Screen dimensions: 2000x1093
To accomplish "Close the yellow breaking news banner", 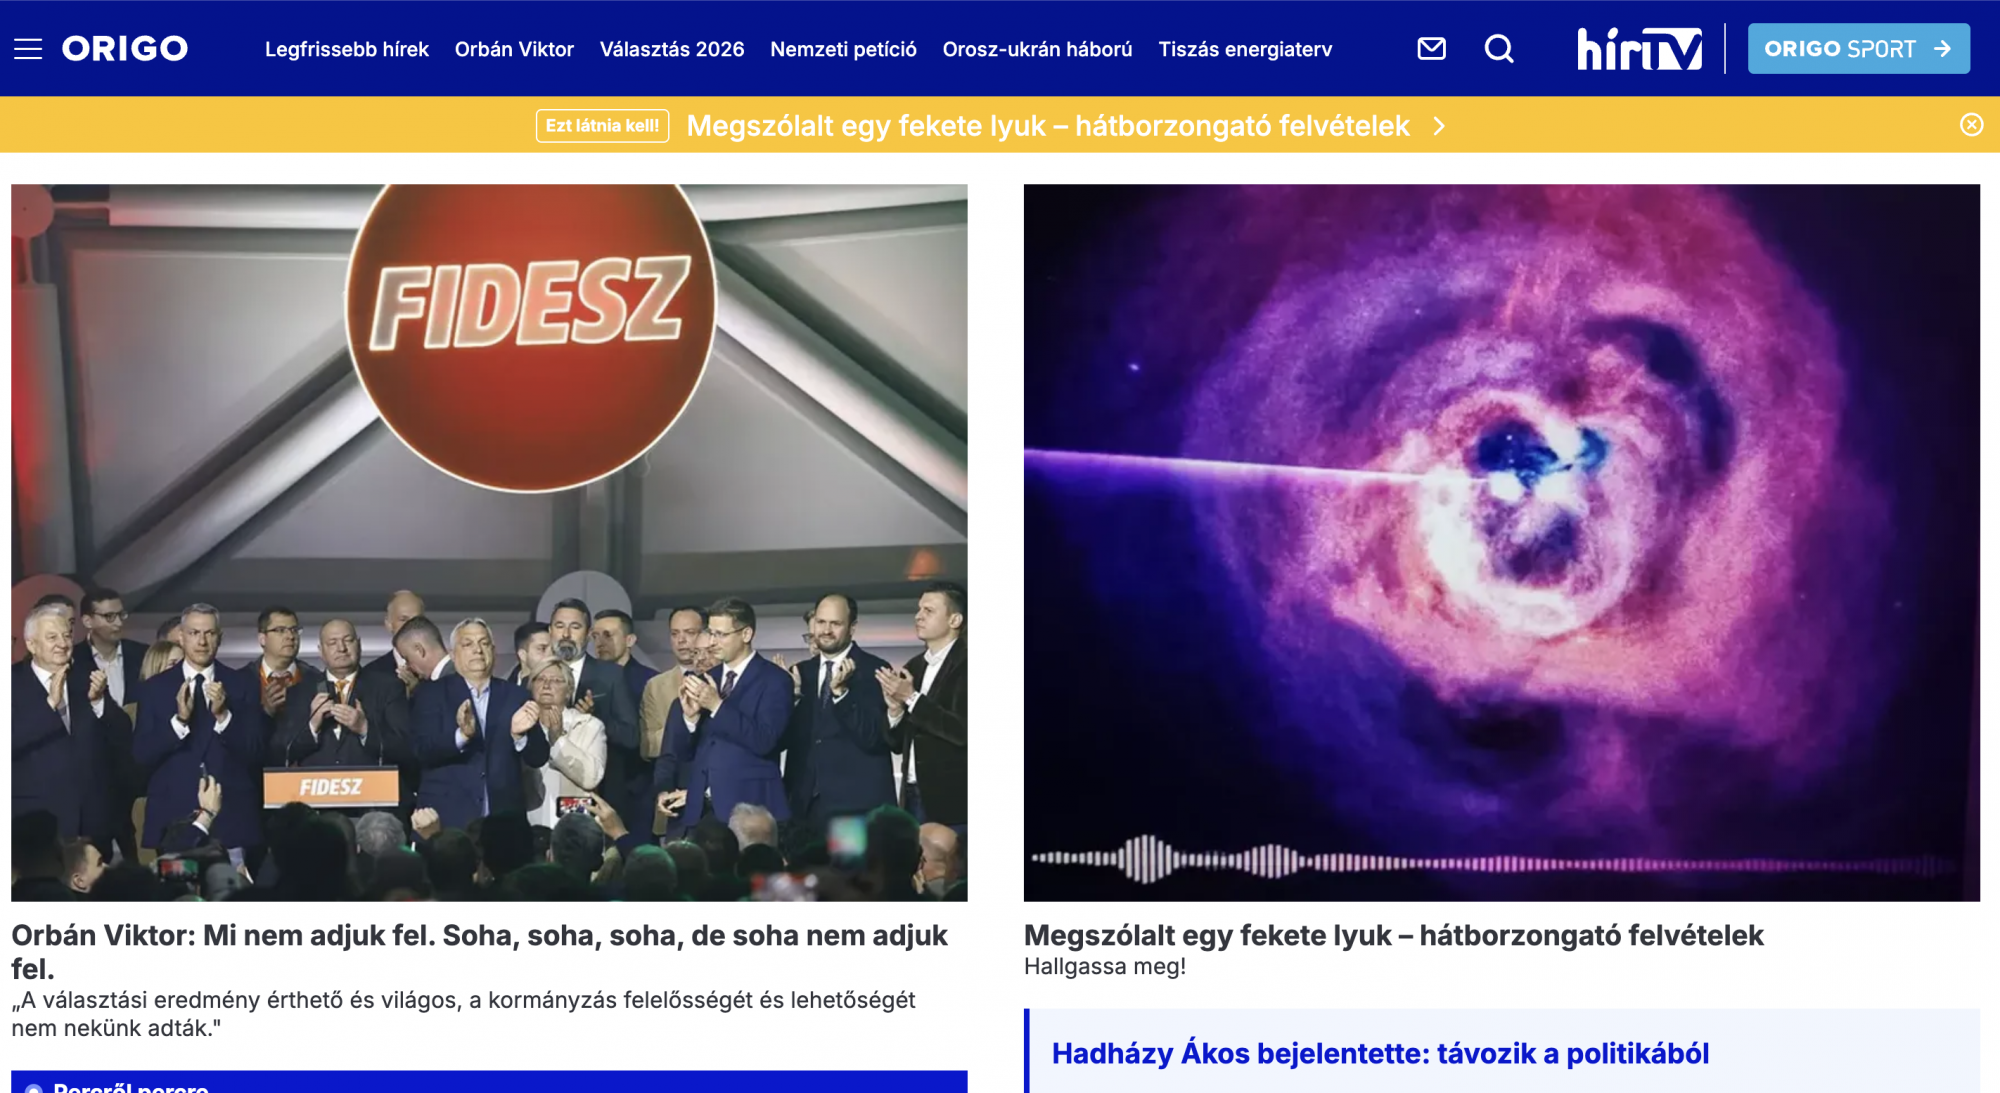I will (1971, 124).
